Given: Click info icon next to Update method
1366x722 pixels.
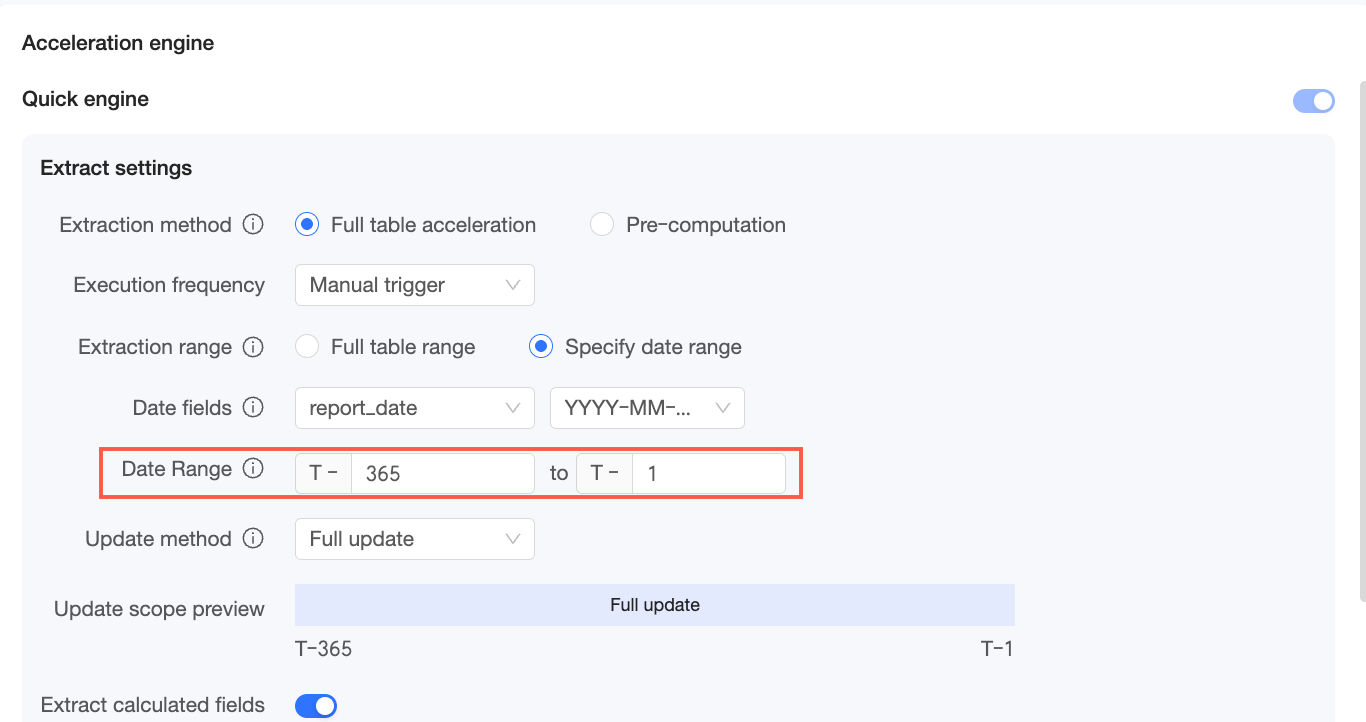Looking at the screenshot, I should pyautogui.click(x=254, y=539).
